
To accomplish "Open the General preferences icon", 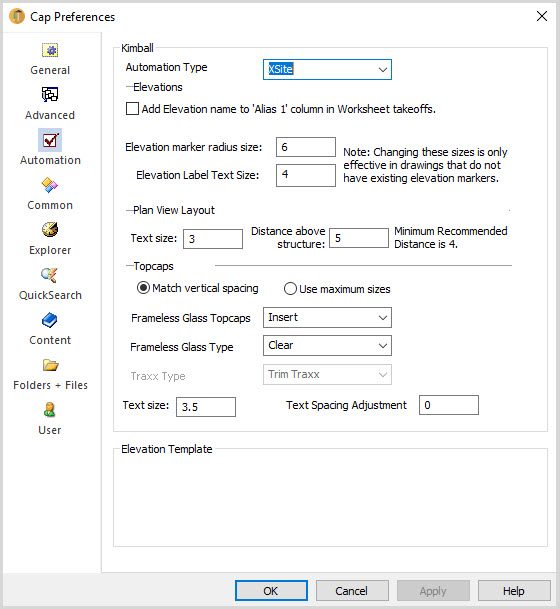I will 50,50.
